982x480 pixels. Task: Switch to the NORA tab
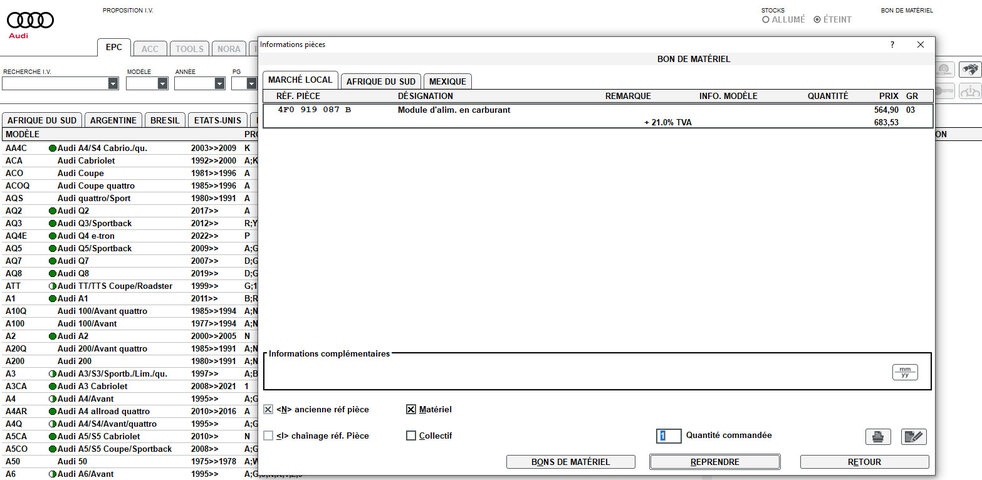coord(229,49)
